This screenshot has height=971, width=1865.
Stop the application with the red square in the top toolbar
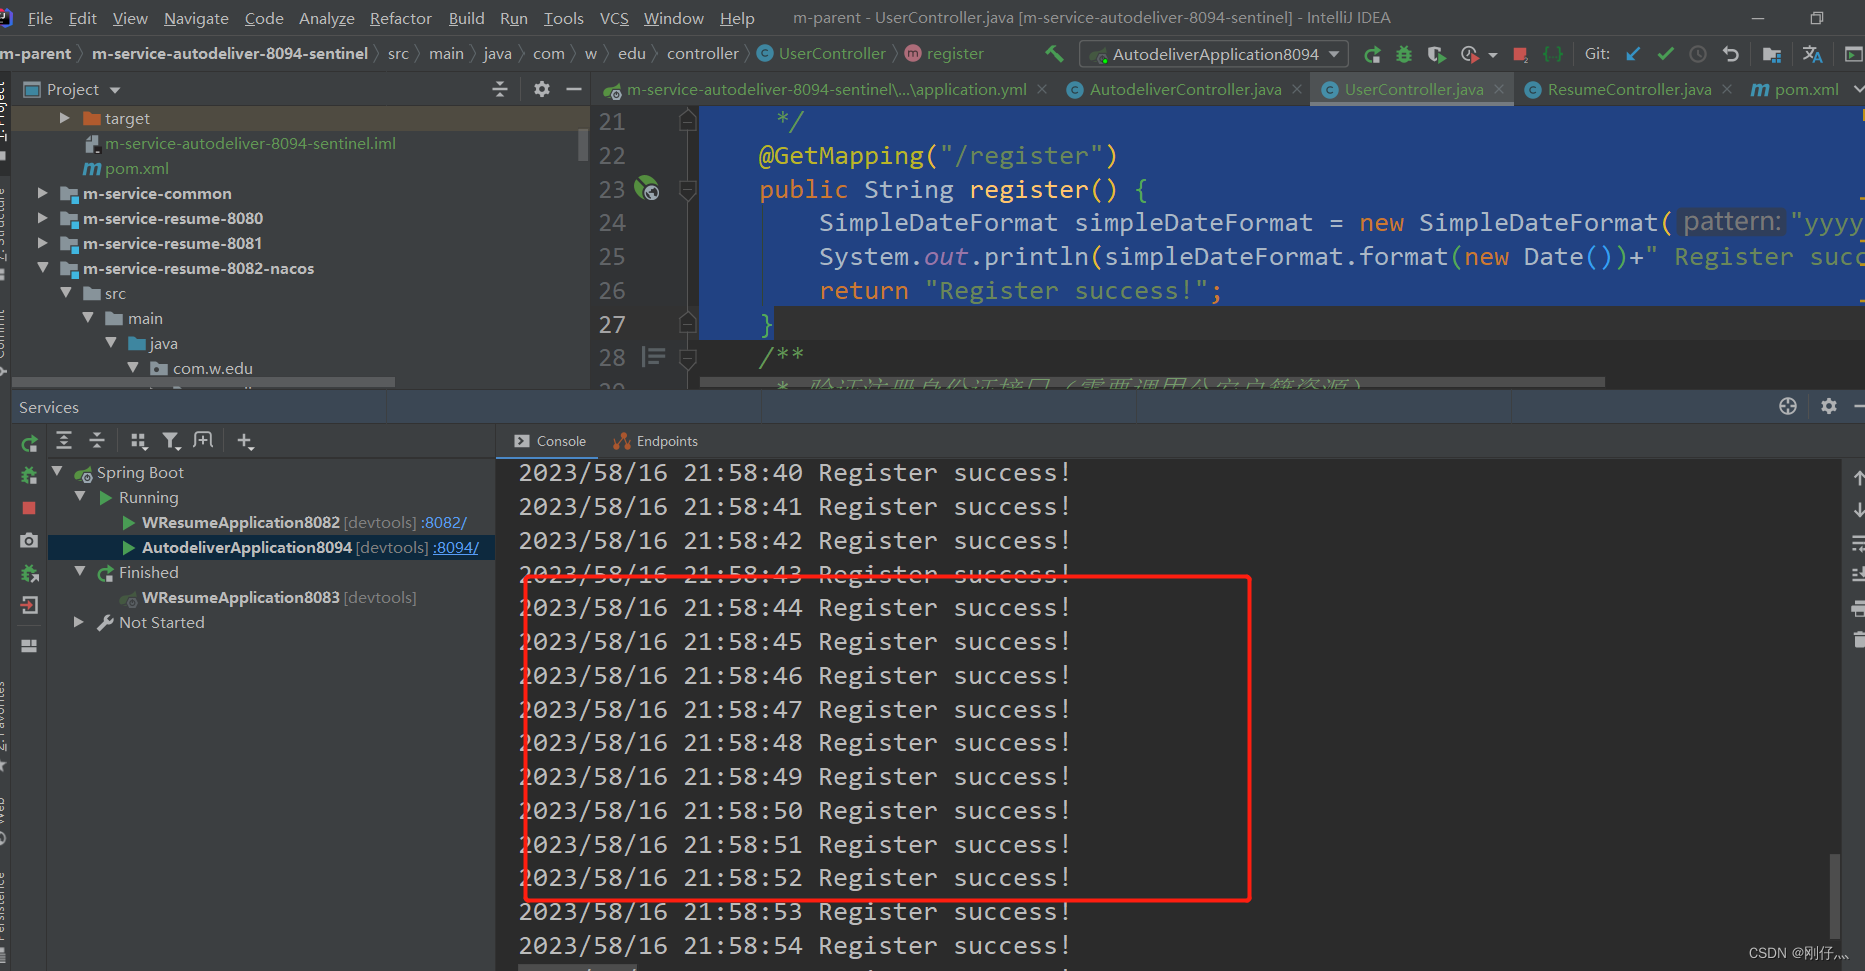coord(1520,54)
